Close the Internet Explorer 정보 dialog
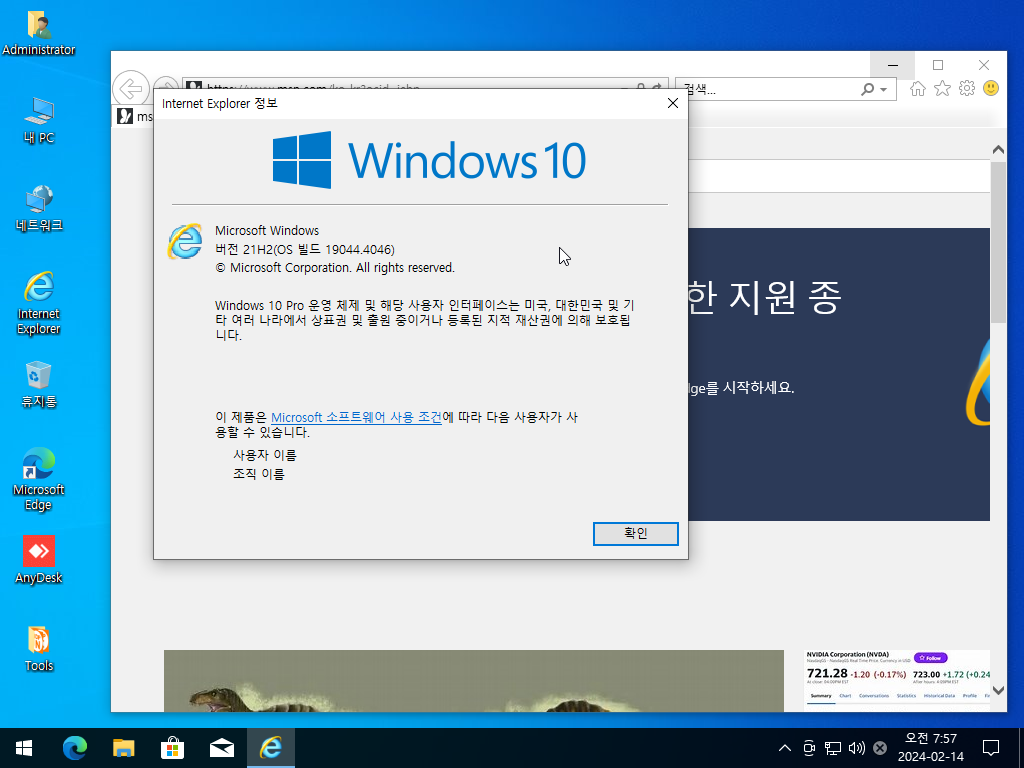The image size is (1024, 768). [673, 103]
